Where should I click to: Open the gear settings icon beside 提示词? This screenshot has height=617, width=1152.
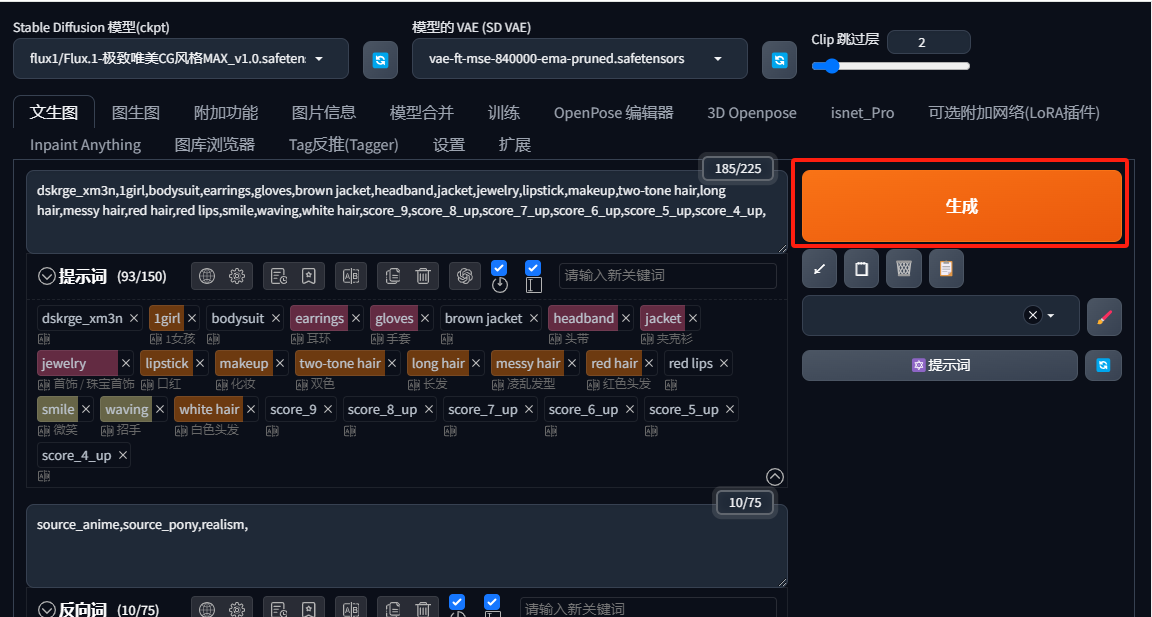click(x=237, y=276)
